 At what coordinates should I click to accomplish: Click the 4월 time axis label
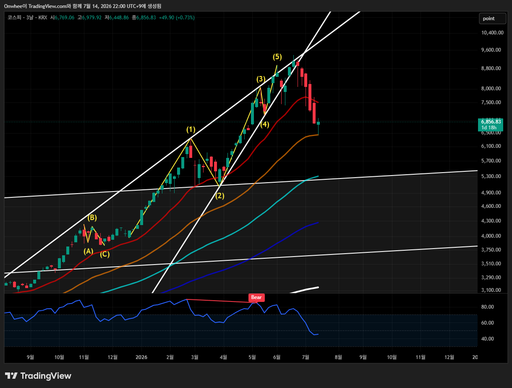click(223, 357)
